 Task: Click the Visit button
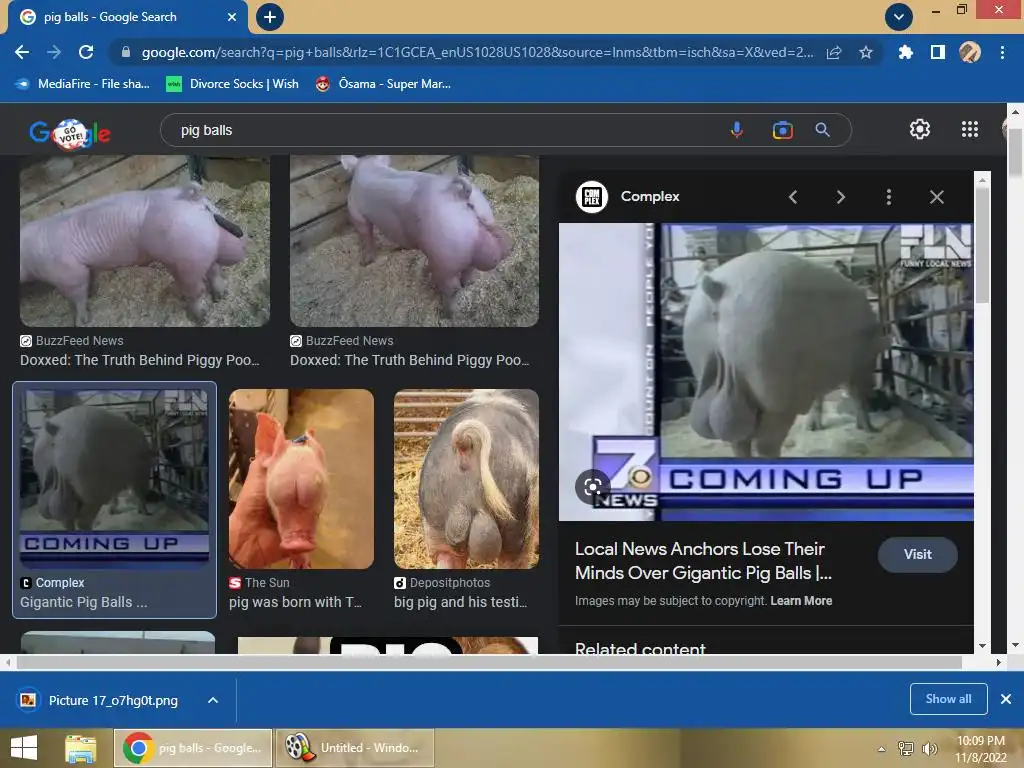(918, 554)
